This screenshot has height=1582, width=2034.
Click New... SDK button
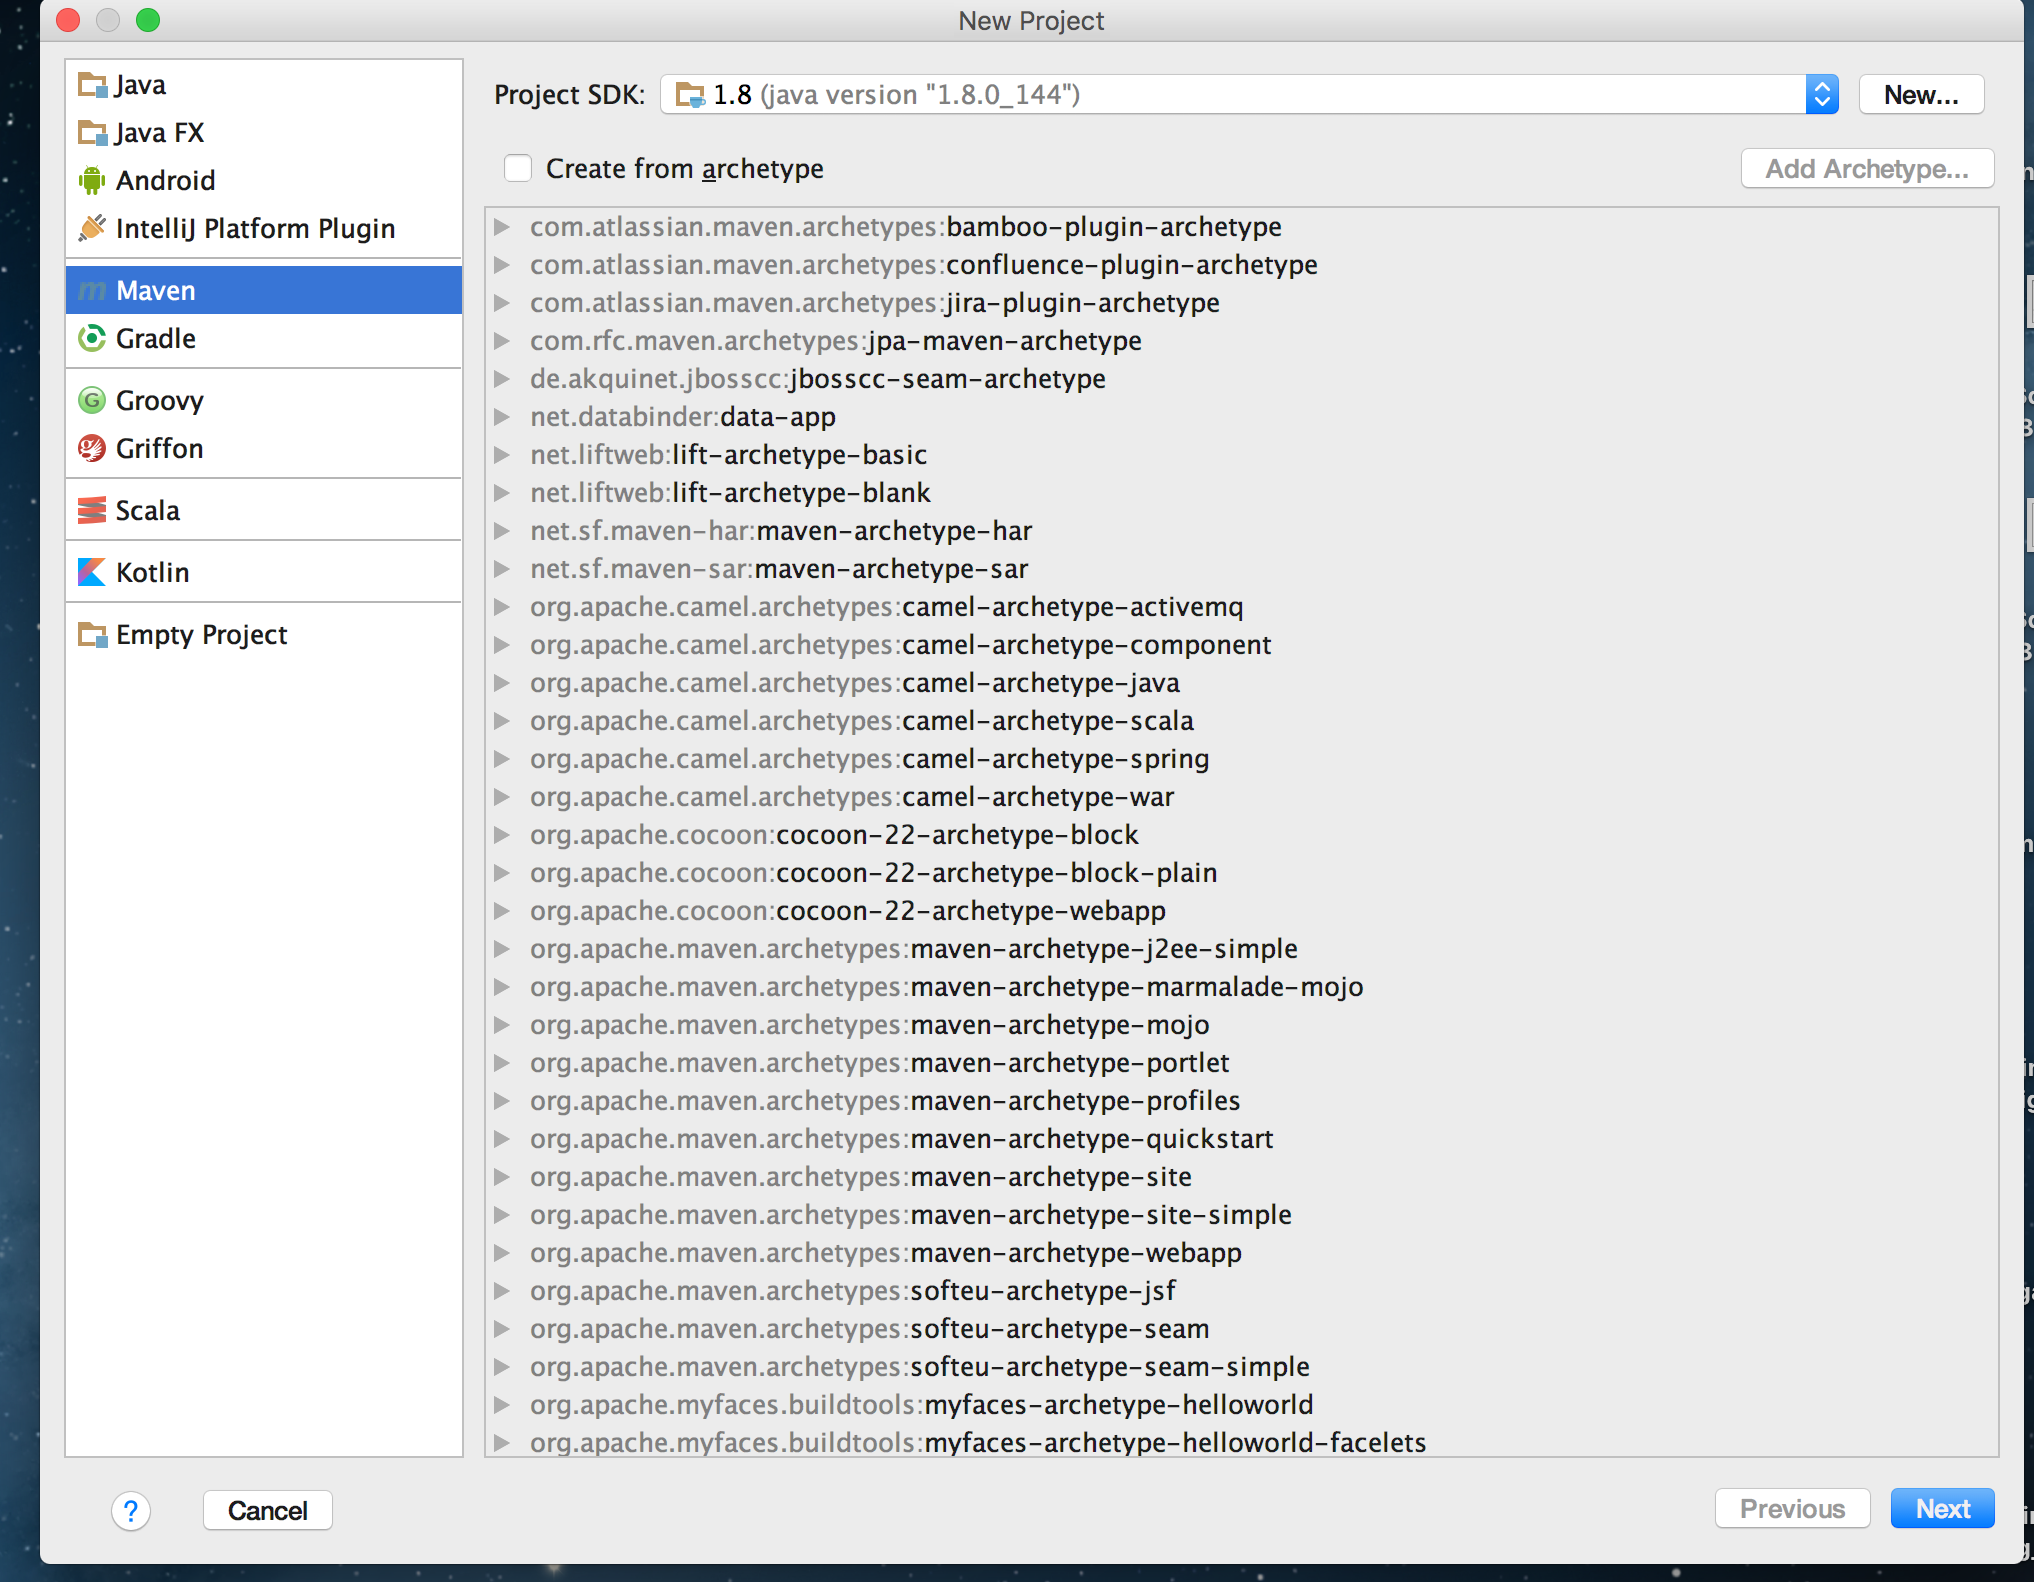pos(1920,95)
